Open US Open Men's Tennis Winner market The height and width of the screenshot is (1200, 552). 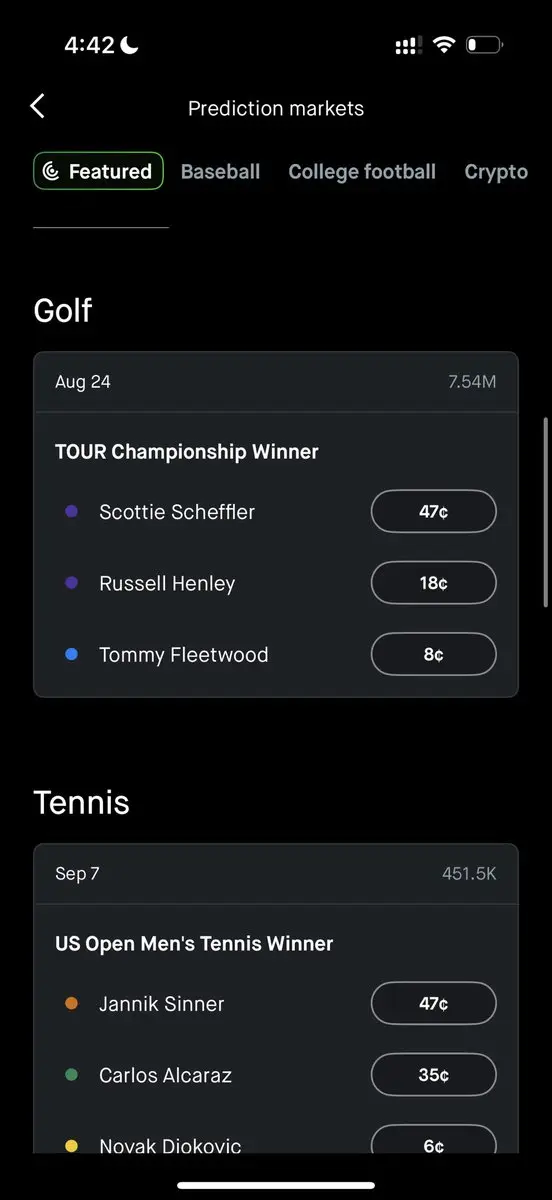194,943
